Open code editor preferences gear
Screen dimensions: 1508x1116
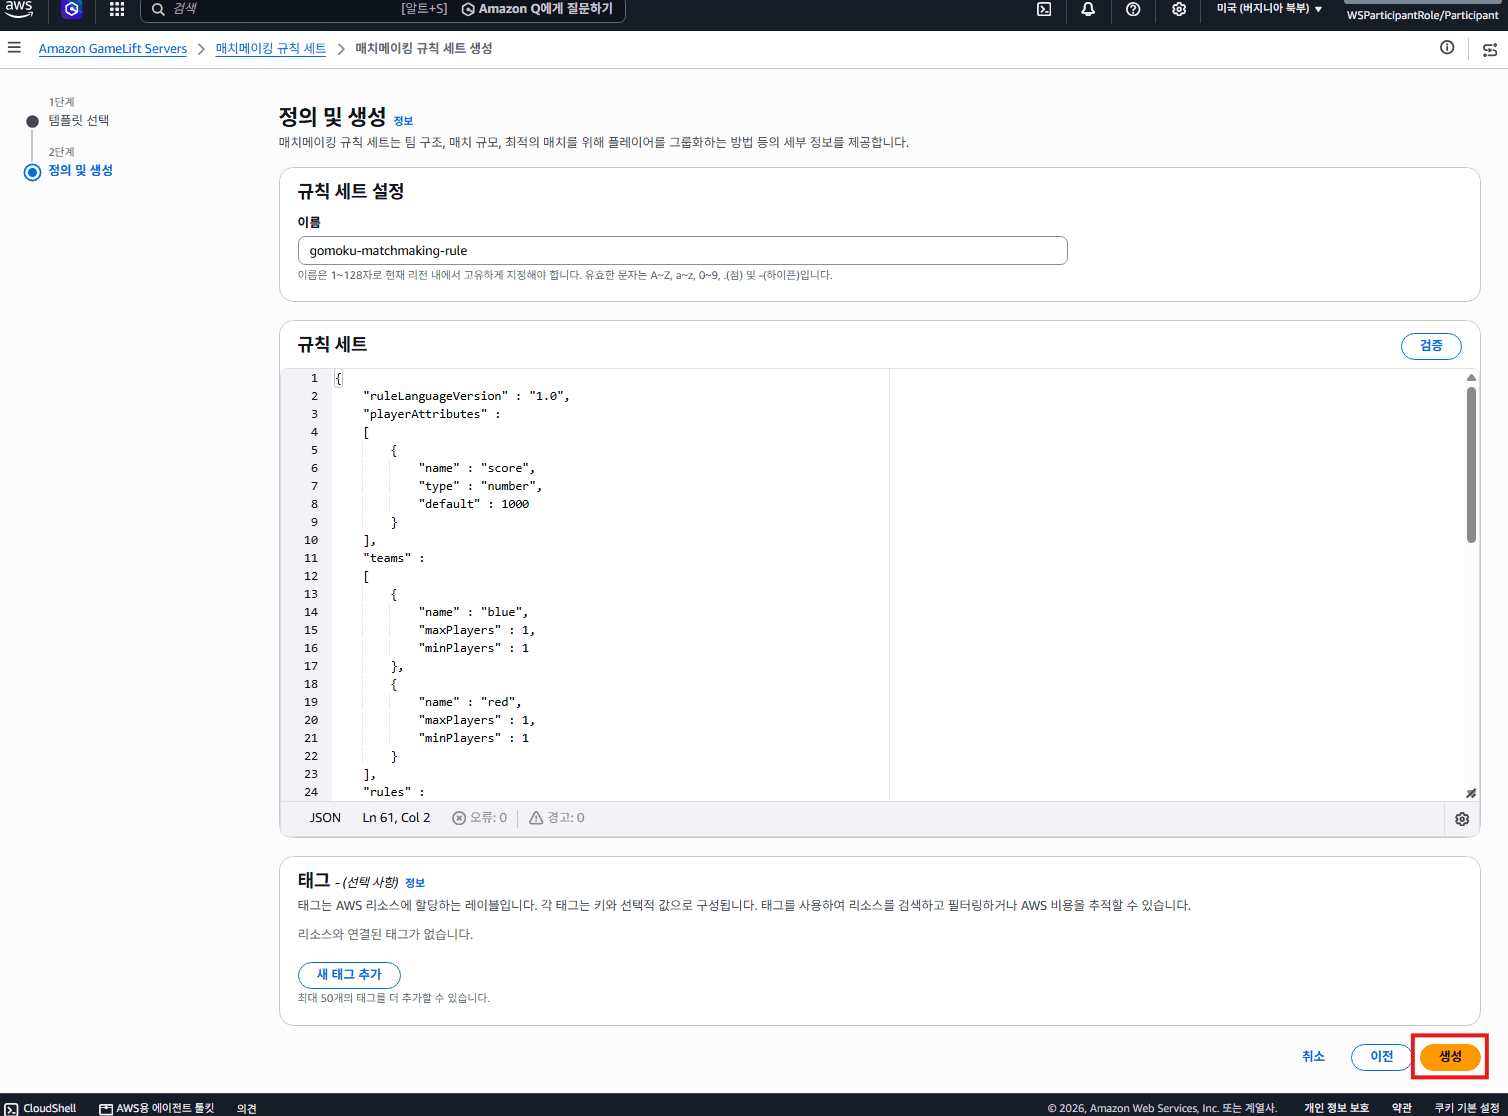(x=1462, y=819)
